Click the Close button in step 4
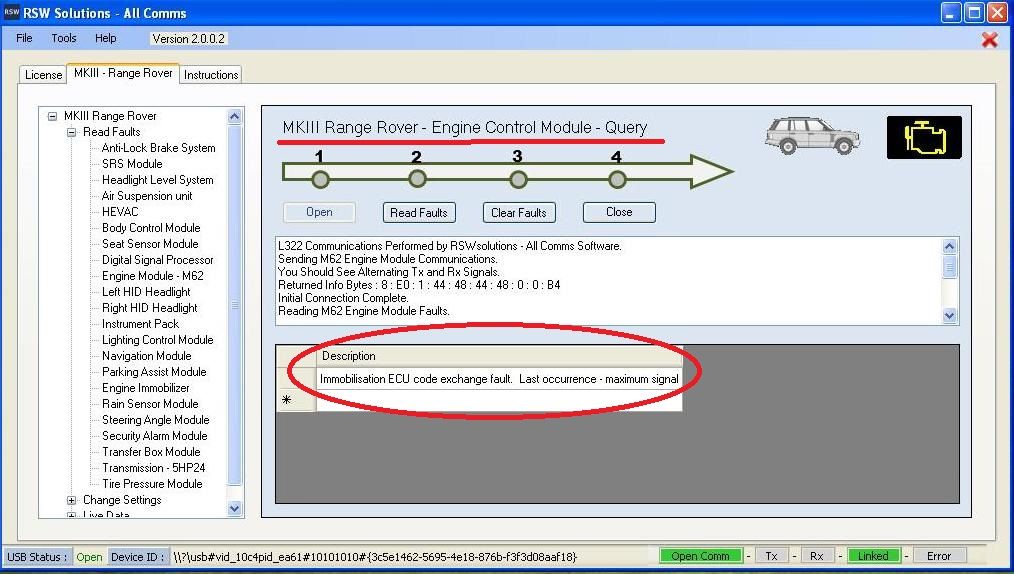This screenshot has width=1014, height=574. (x=619, y=212)
